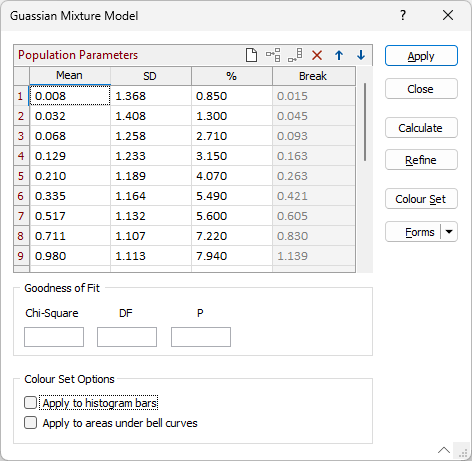Move row up with blue up arrow
The image size is (472, 461).
click(x=339, y=55)
